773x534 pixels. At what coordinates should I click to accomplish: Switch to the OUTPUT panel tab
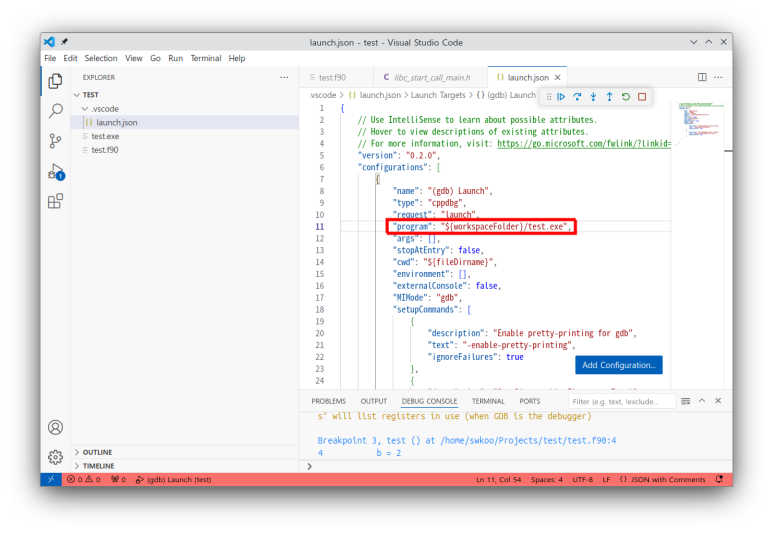pos(373,401)
